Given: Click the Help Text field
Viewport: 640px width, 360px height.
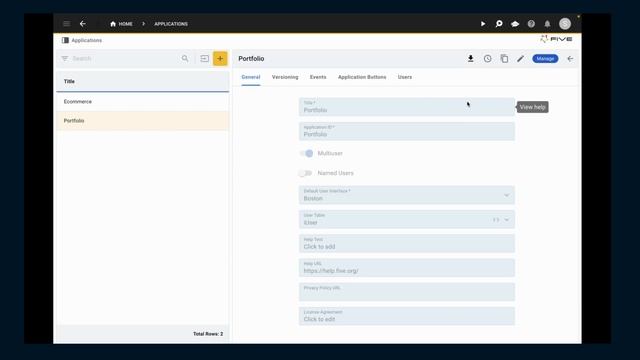Looking at the screenshot, I should coord(407,244).
